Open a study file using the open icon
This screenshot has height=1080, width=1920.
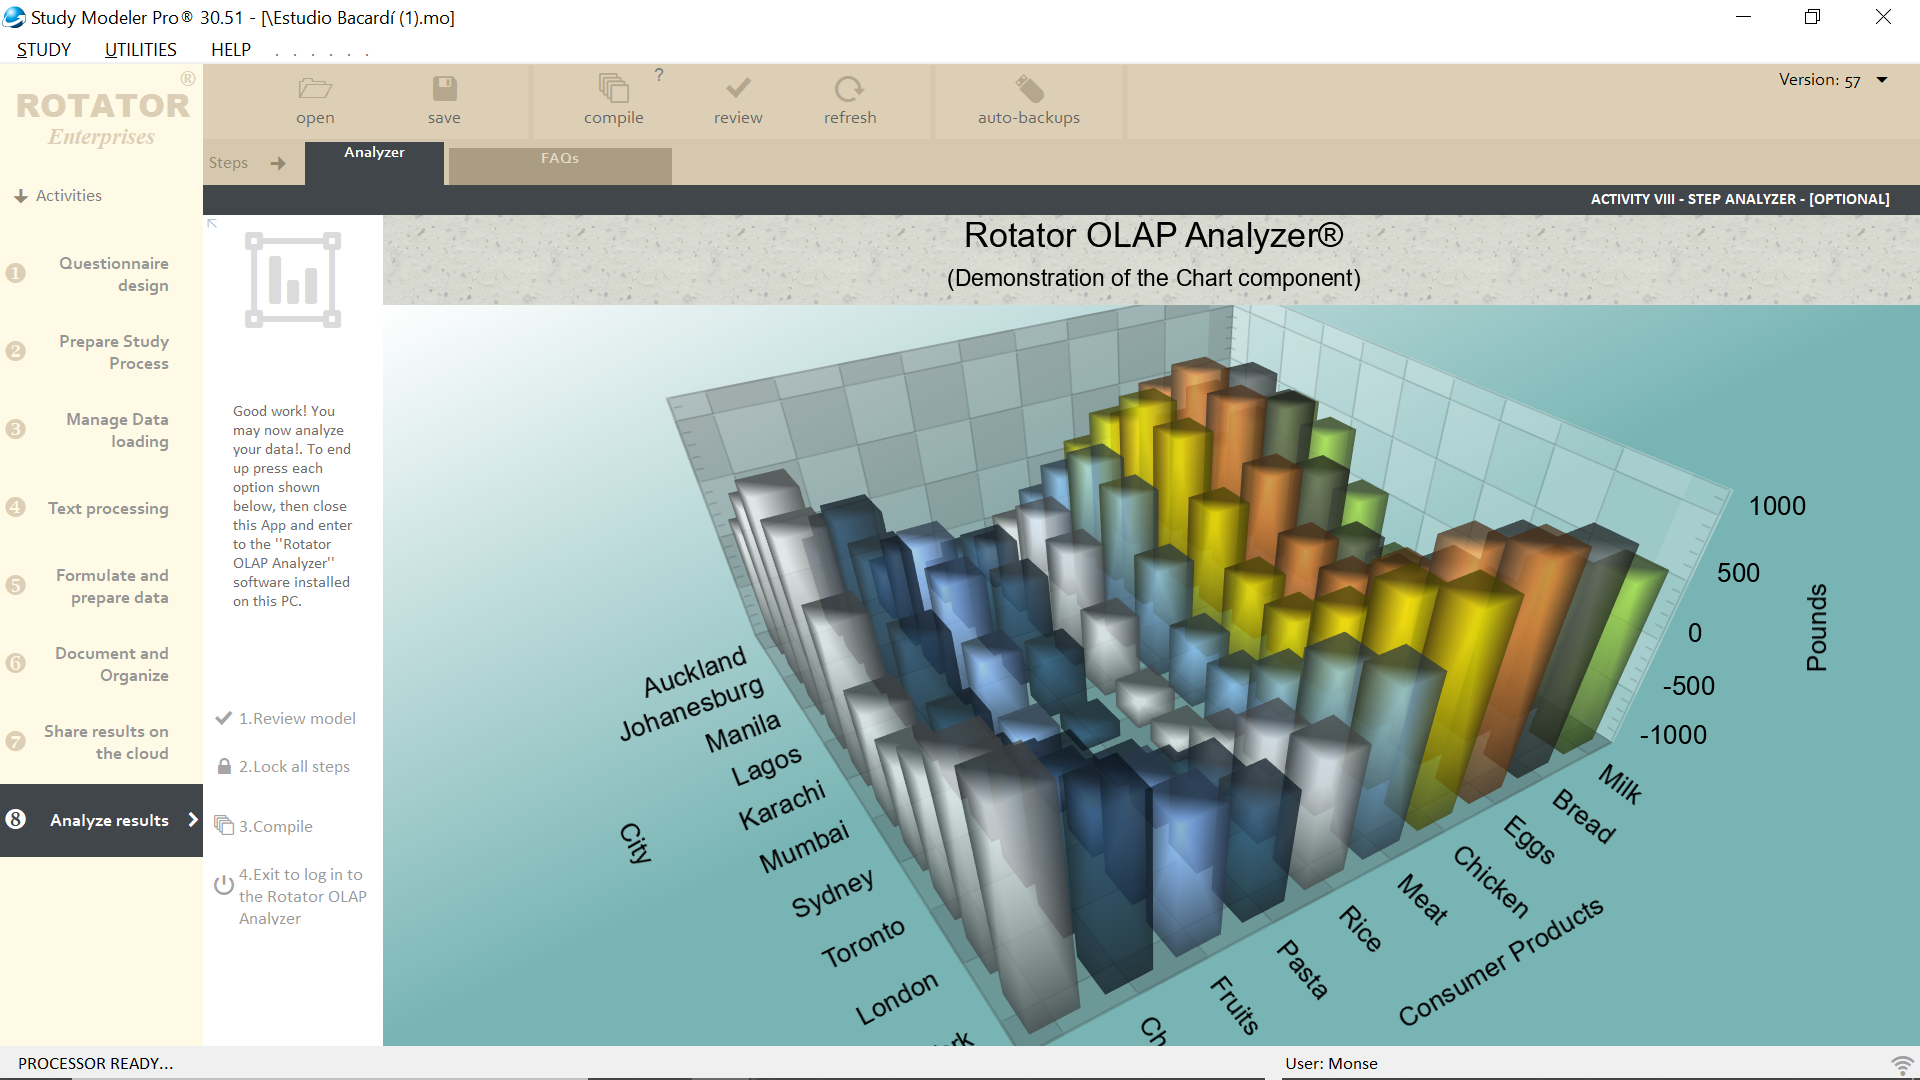tap(315, 100)
